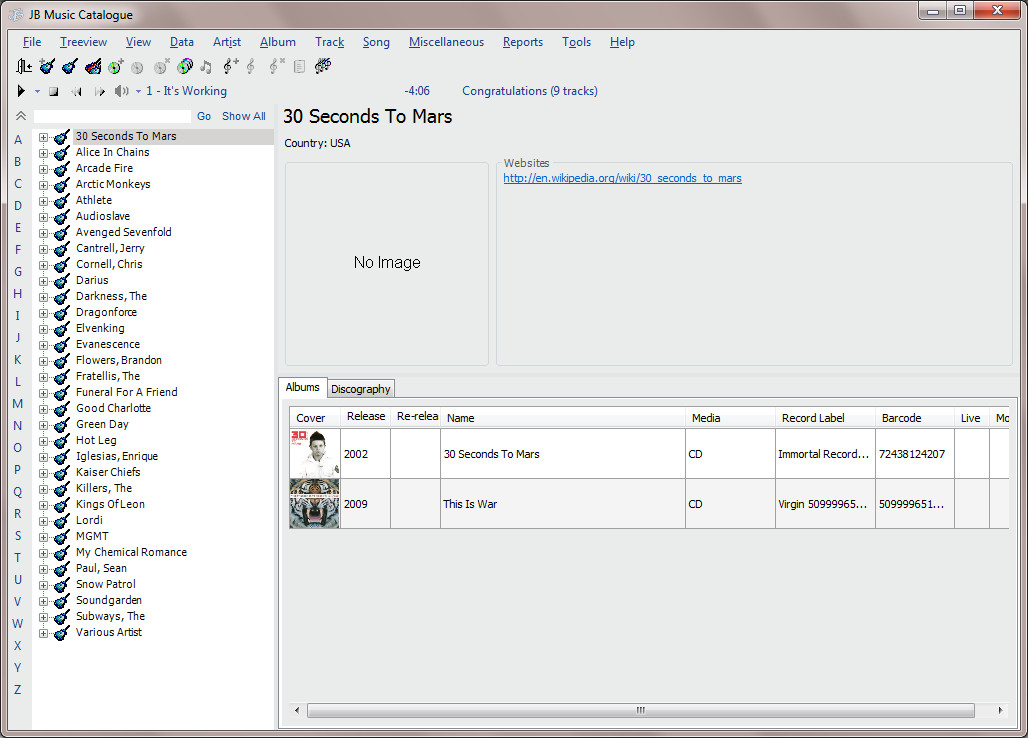Click the sheet music notes toolbar icon
This screenshot has width=1028, height=738.
click(323, 66)
